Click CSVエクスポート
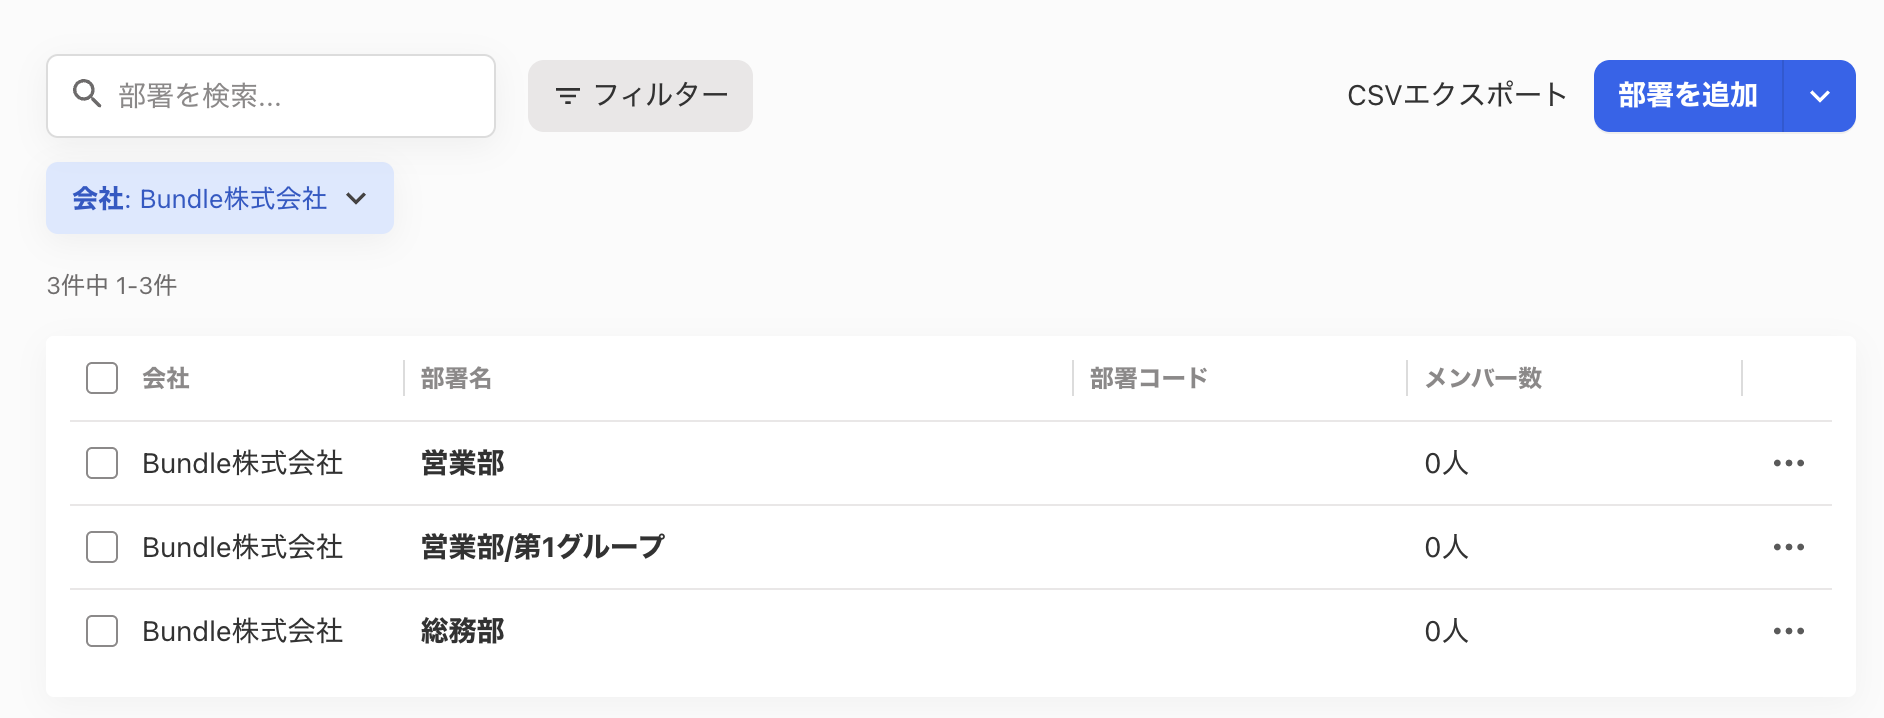 (x=1456, y=95)
